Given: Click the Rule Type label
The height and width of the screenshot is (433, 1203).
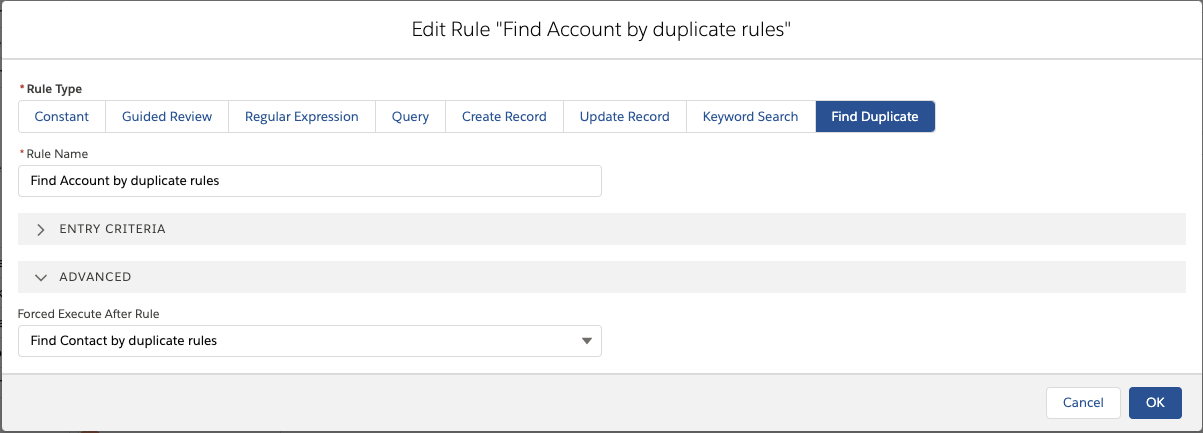Looking at the screenshot, I should click(56, 89).
